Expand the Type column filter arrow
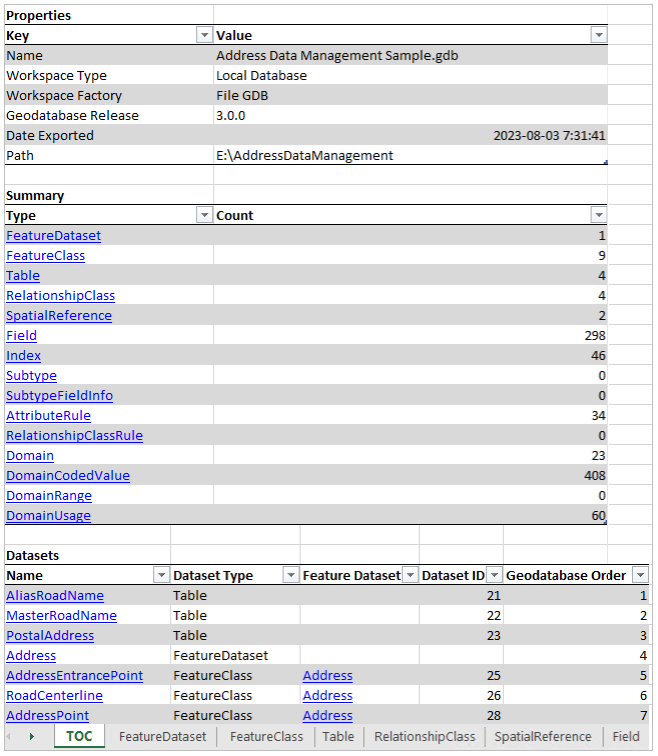Viewport: 658px width, 756px height. (204, 215)
